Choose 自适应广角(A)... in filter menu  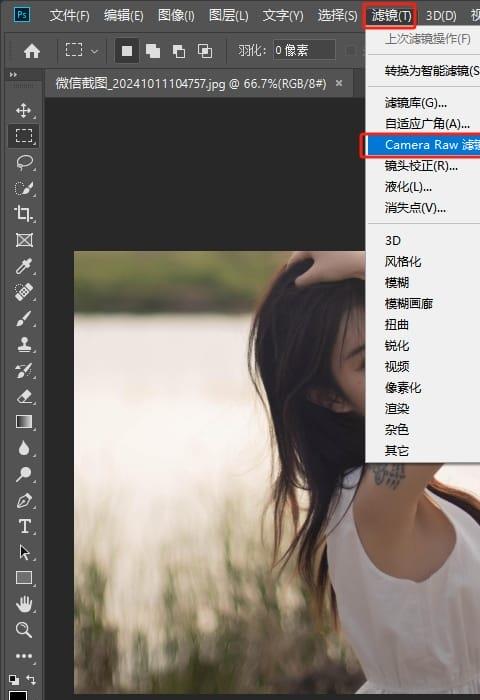[x=422, y=124]
